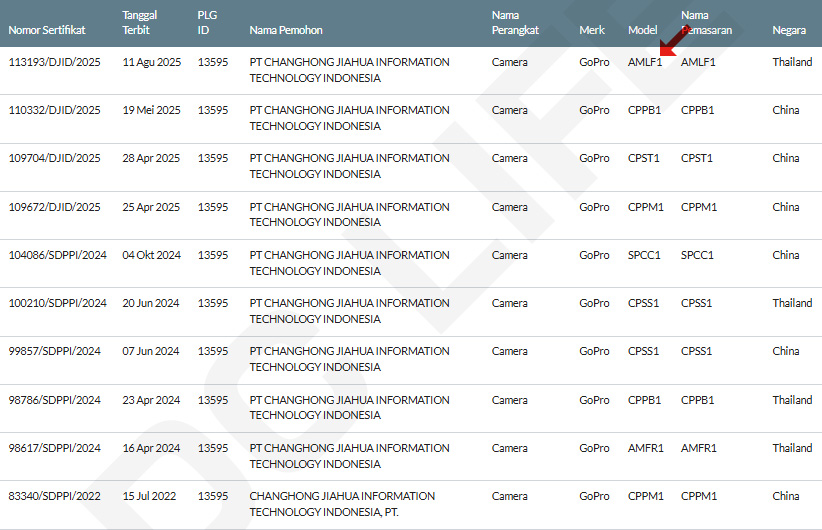The image size is (822, 530).
Task: Click China in the 99857/SDPPI/2024 row
Action: (786, 351)
